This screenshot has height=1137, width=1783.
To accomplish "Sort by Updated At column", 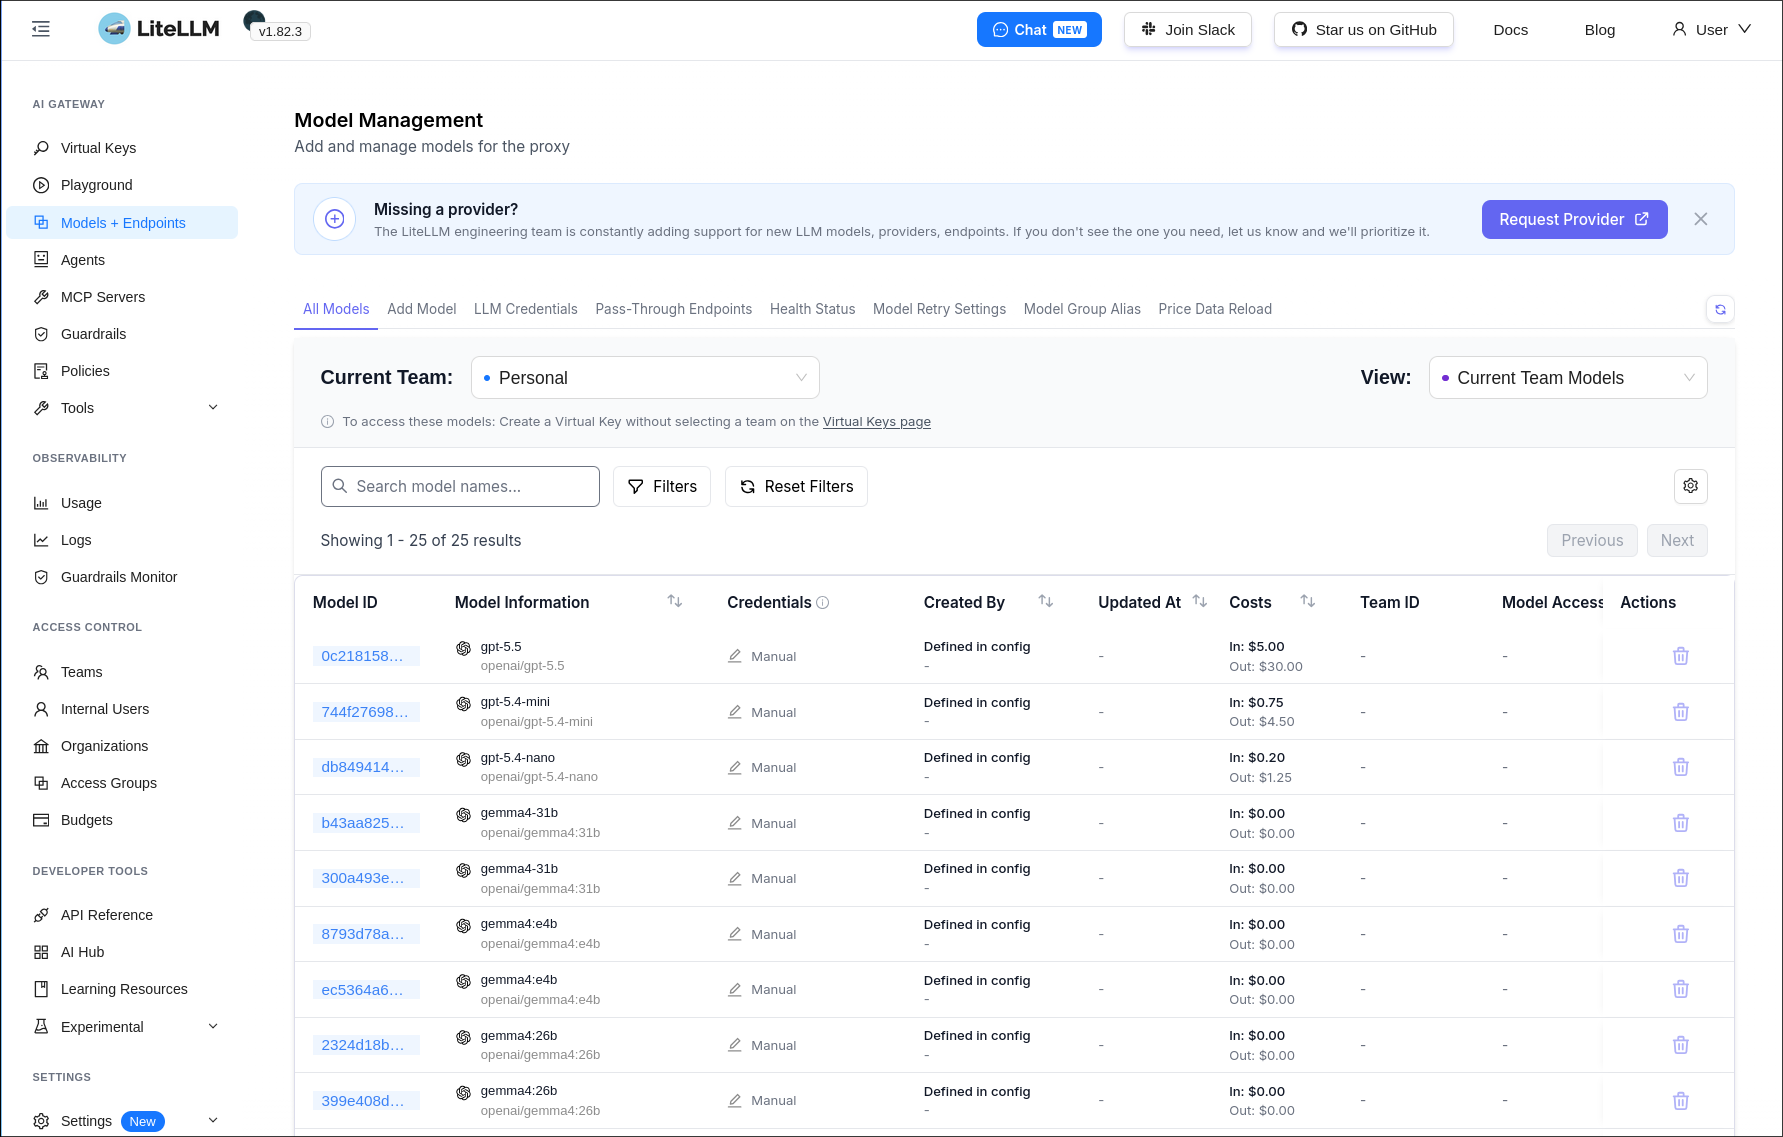I will (1200, 601).
